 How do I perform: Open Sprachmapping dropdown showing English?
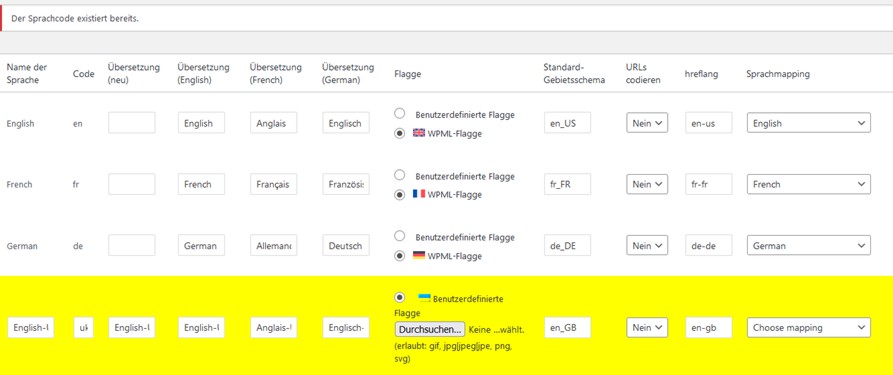click(x=809, y=123)
